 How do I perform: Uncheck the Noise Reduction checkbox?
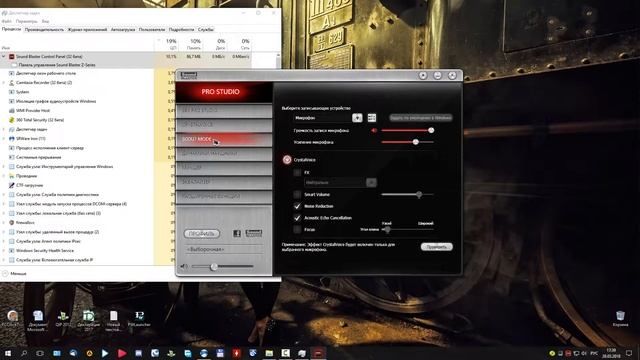[297, 206]
